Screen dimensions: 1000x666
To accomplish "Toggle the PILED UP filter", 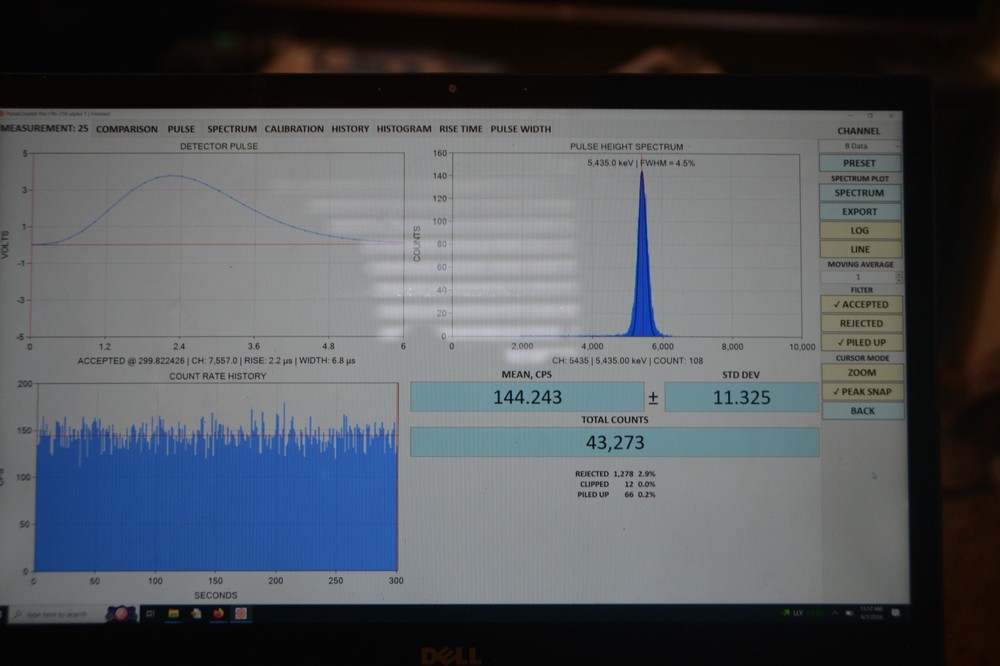I will (862, 343).
